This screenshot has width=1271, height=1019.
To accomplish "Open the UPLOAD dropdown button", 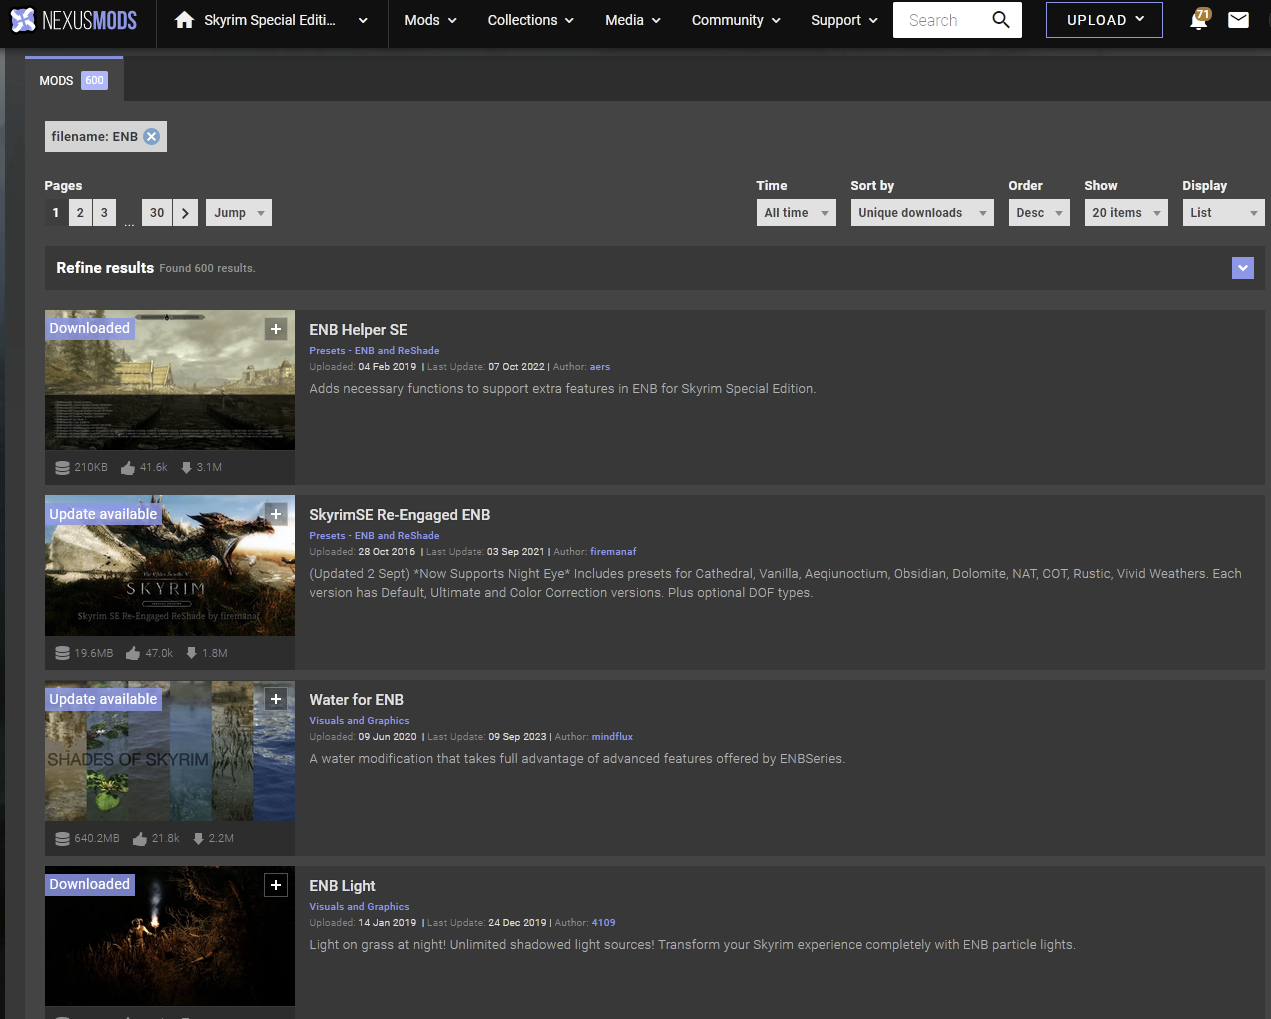I will [x=1104, y=20].
